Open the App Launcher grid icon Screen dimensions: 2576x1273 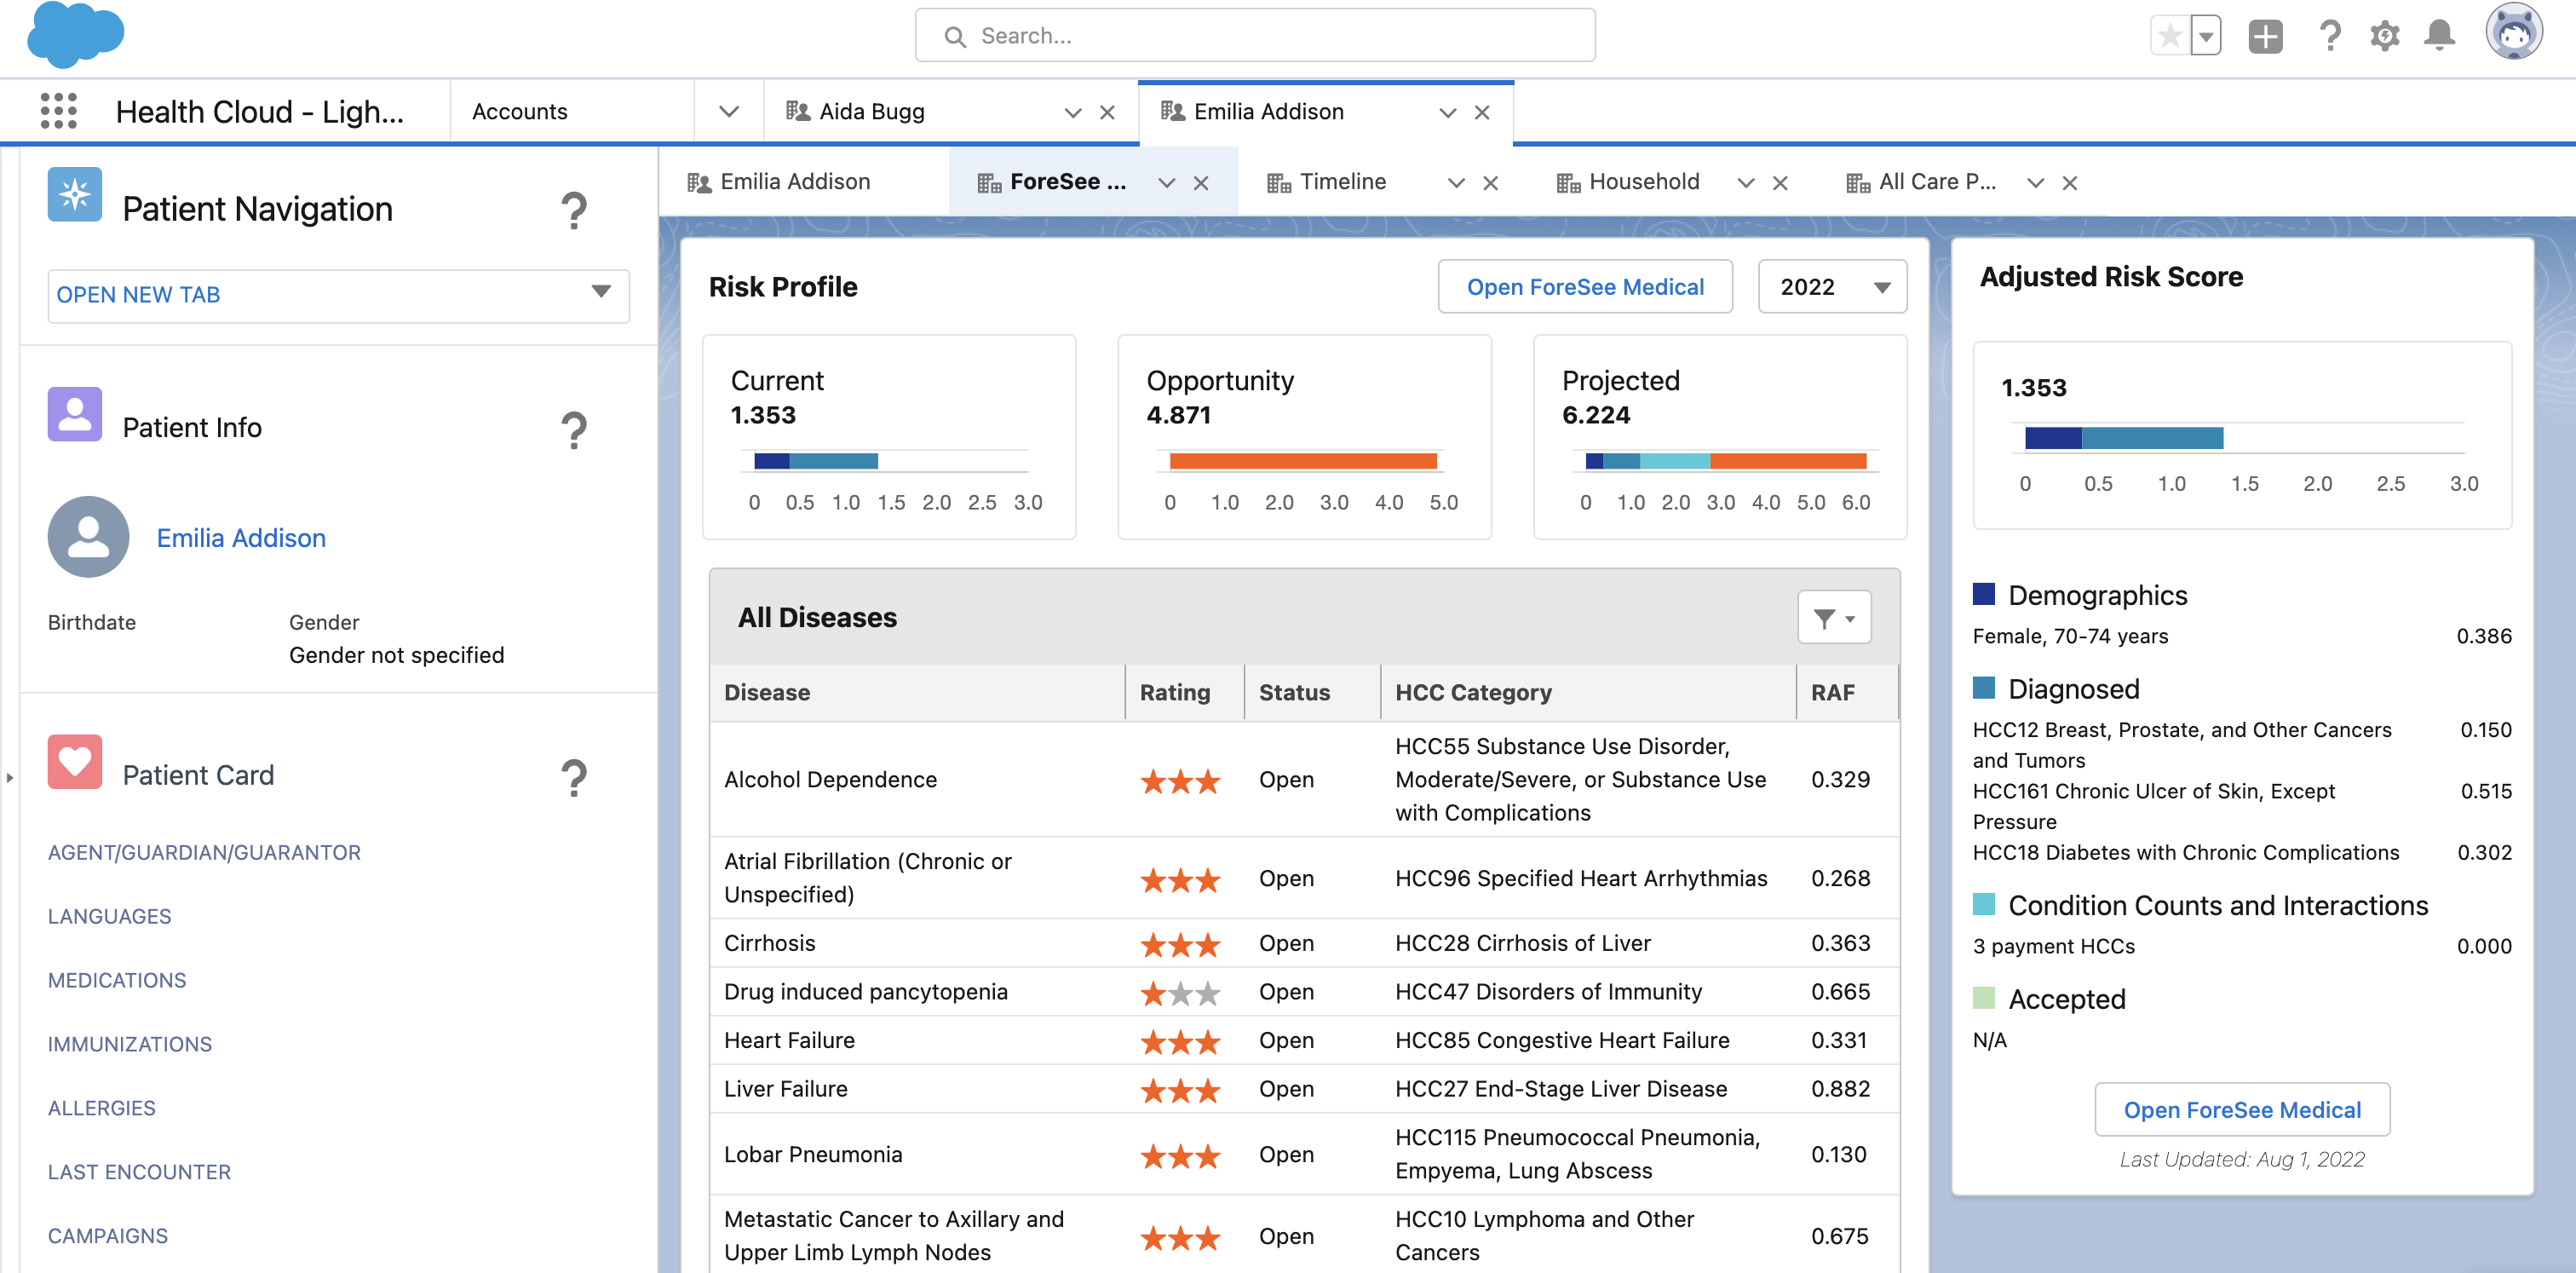58,111
